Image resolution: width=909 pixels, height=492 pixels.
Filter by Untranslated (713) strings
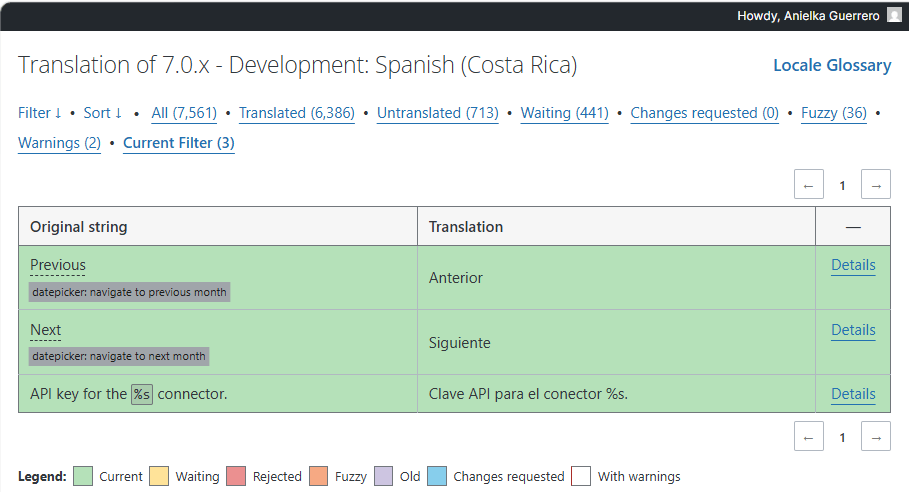point(437,113)
